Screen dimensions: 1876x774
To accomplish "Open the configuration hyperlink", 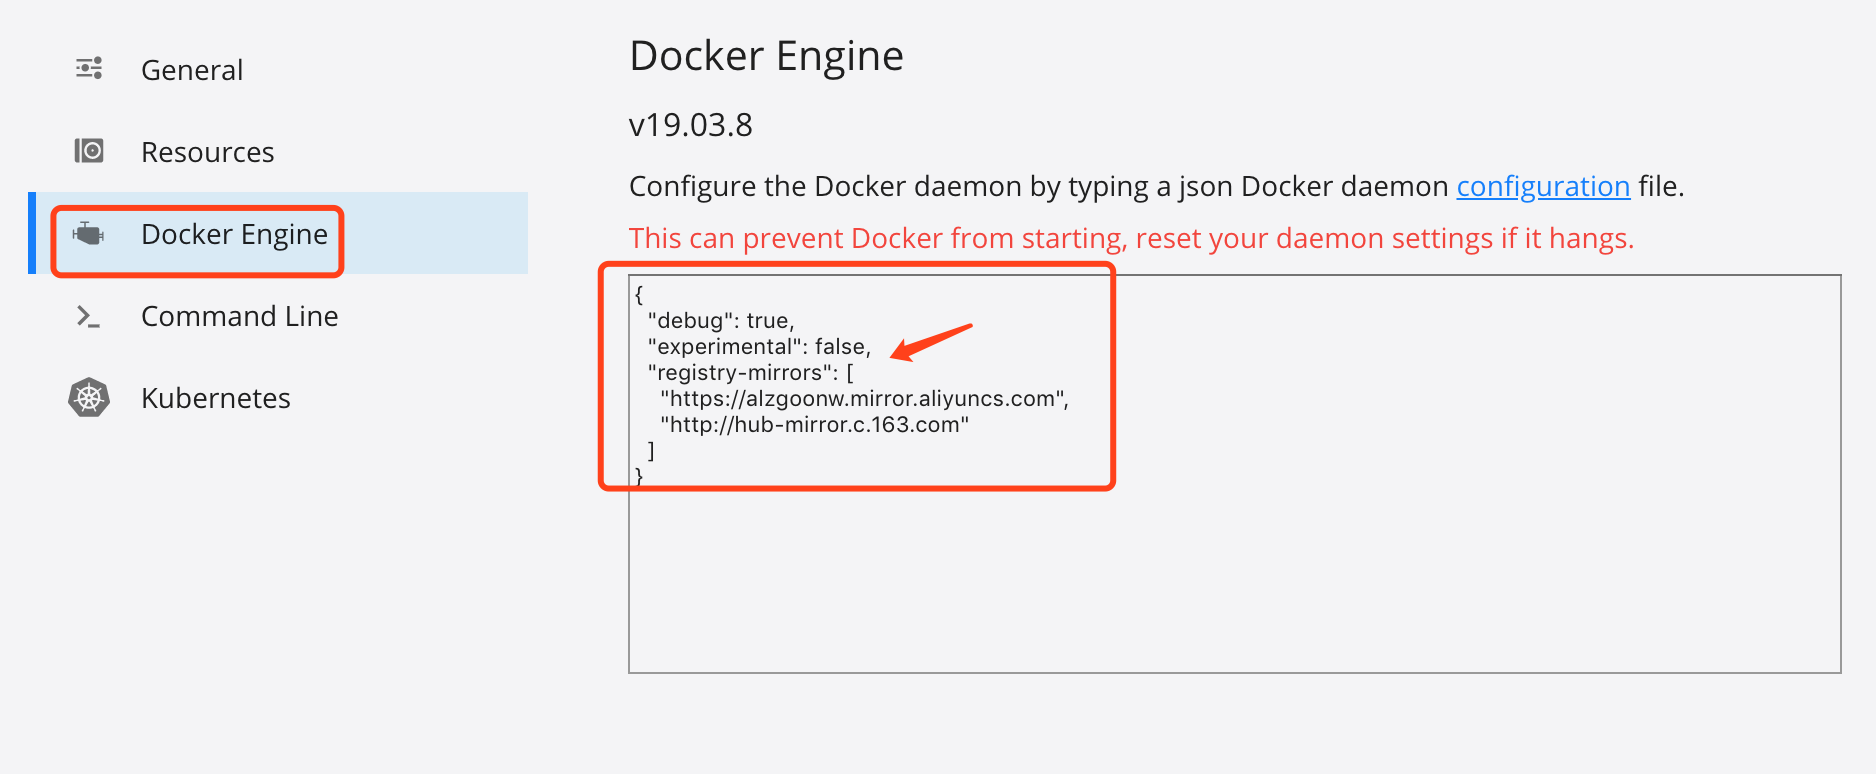I will click(x=1543, y=186).
